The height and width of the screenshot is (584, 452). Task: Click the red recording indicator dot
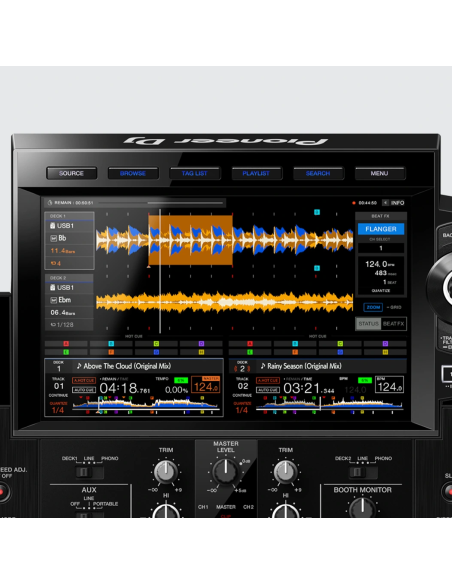click(353, 203)
